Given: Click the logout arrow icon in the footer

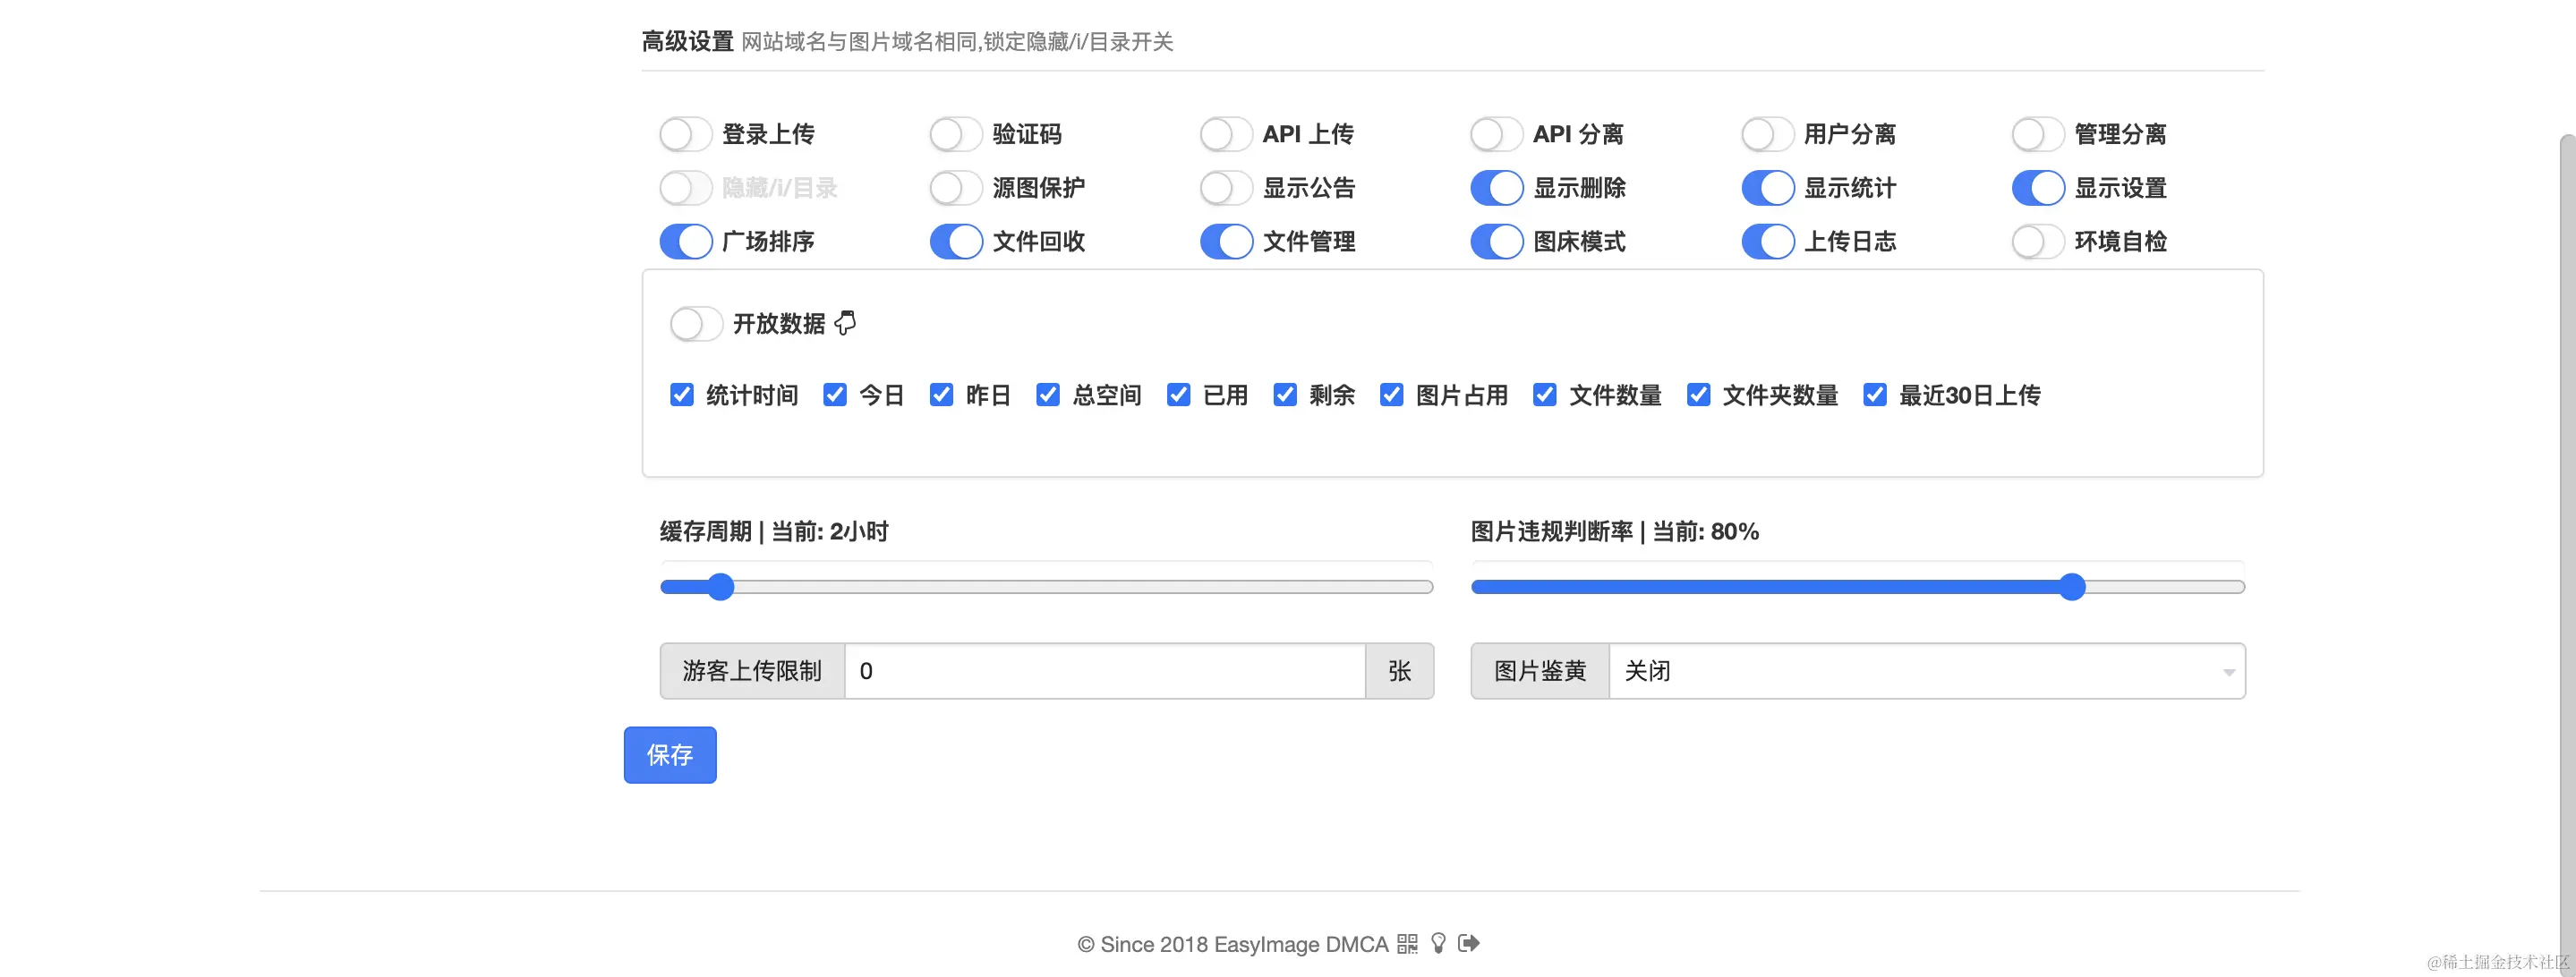Looking at the screenshot, I should 1469,943.
